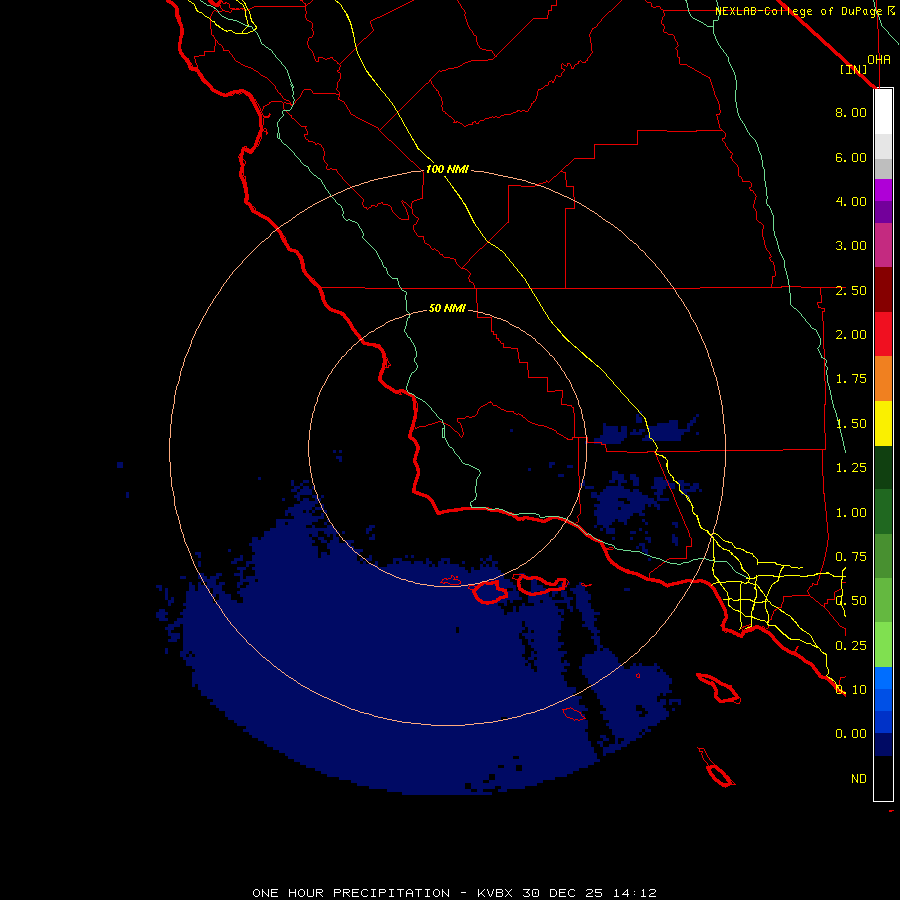This screenshot has height=900, width=900.
Task: Select the KVBX station identifier
Action: [x=495, y=893]
